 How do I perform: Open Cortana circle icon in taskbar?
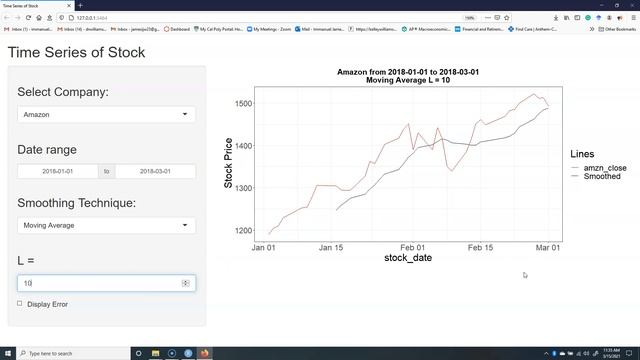pos(139,353)
